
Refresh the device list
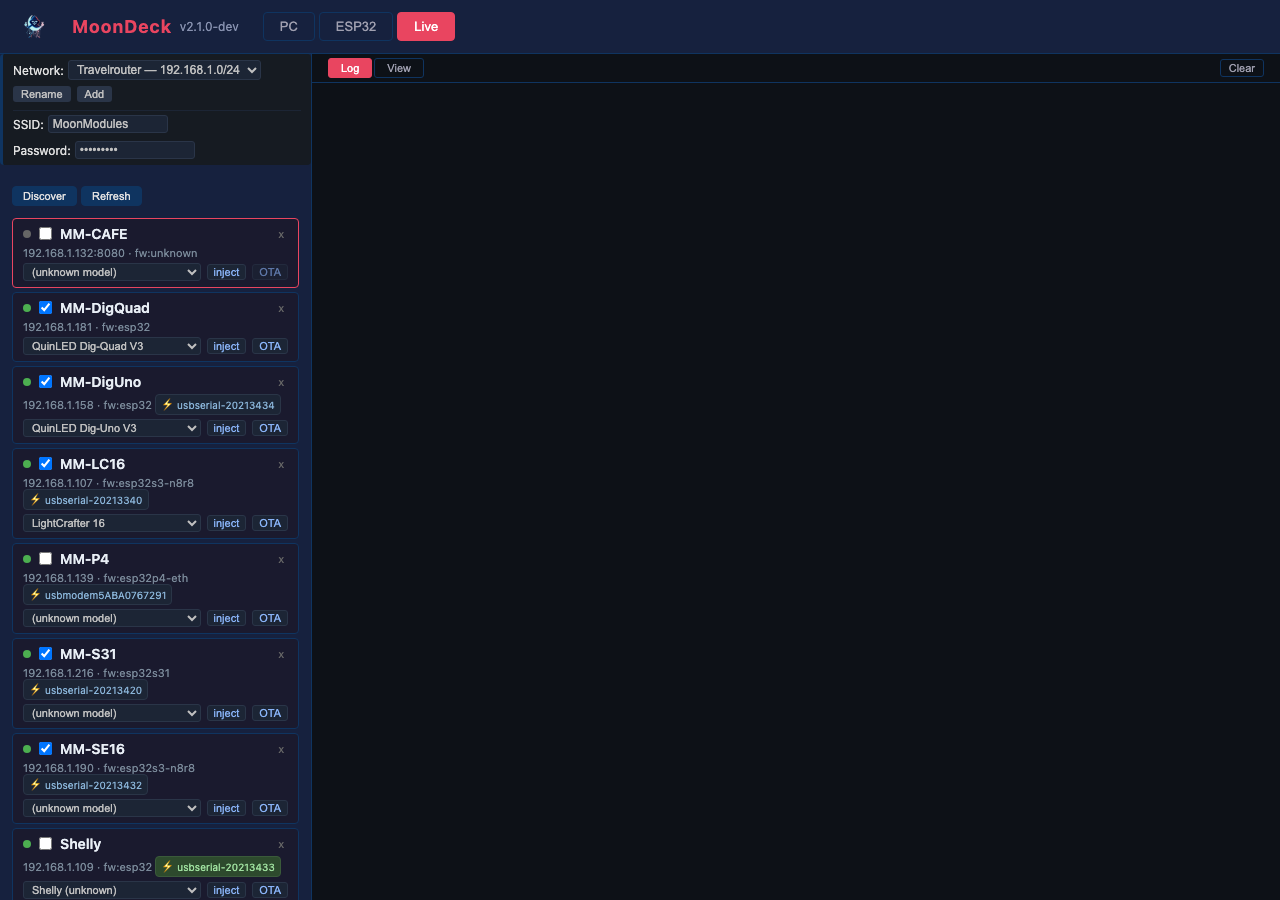tap(111, 196)
